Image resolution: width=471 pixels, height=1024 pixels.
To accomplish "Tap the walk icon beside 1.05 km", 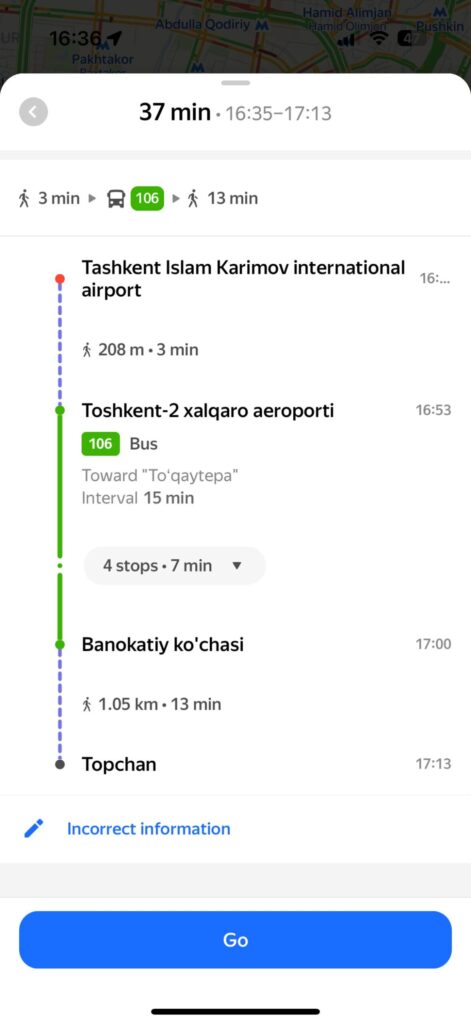I will pyautogui.click(x=87, y=704).
